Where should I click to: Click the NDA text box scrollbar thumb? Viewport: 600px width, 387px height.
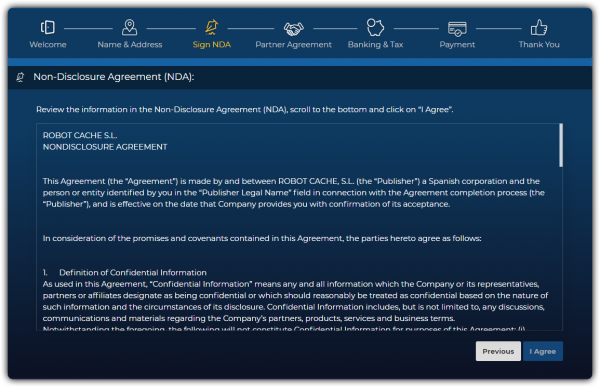click(x=561, y=145)
